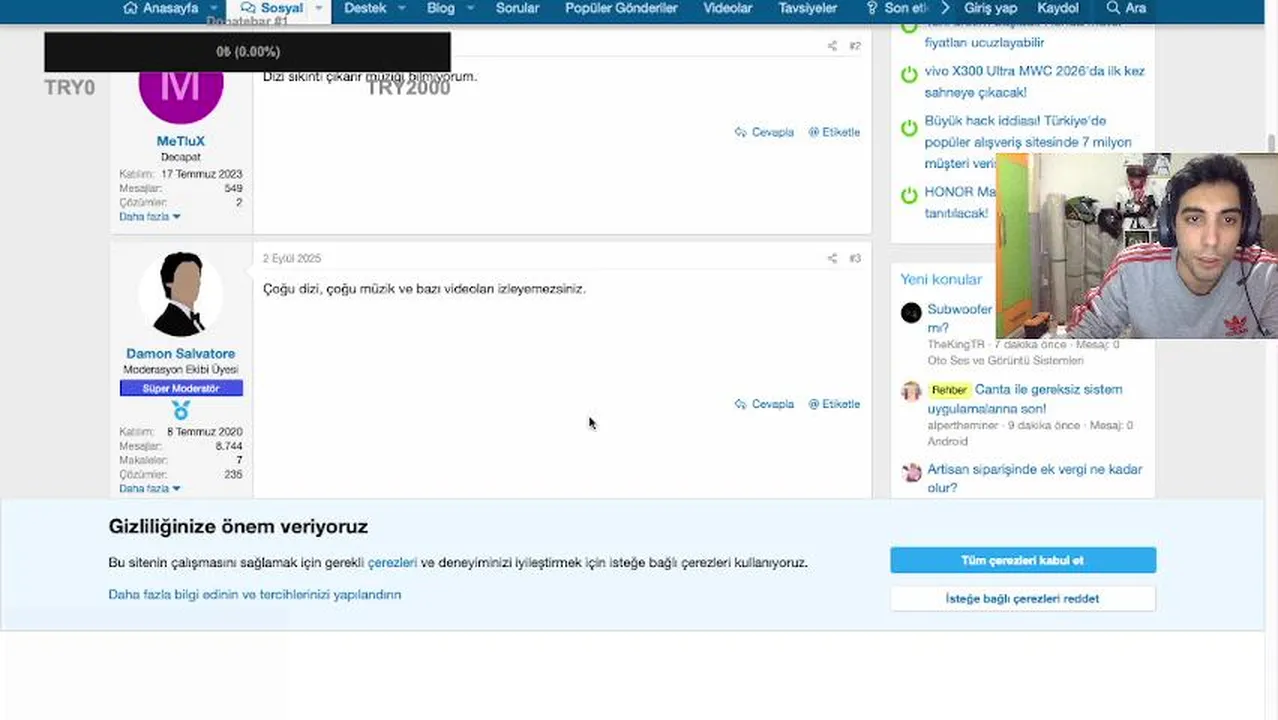The height and width of the screenshot is (720, 1278).
Task: Open Oto Ses ve Görüntü Sistemleri category
Action: pyautogui.click(x=1005, y=360)
